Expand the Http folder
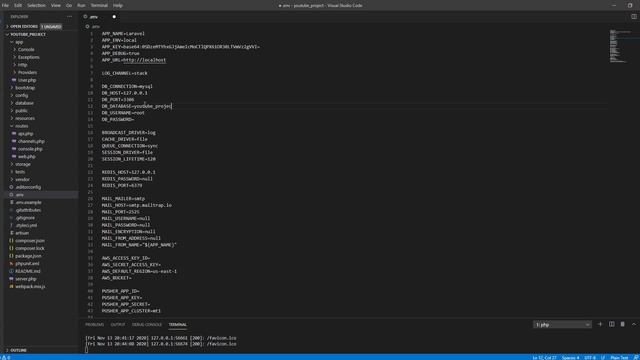This screenshot has width=640, height=360. click(22, 65)
